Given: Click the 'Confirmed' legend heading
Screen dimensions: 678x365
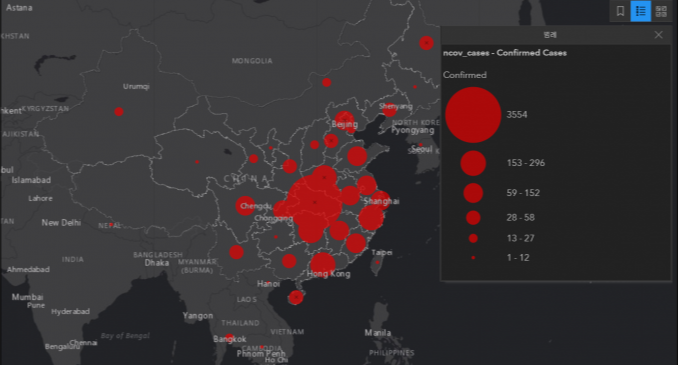Looking at the screenshot, I should (x=464, y=75).
